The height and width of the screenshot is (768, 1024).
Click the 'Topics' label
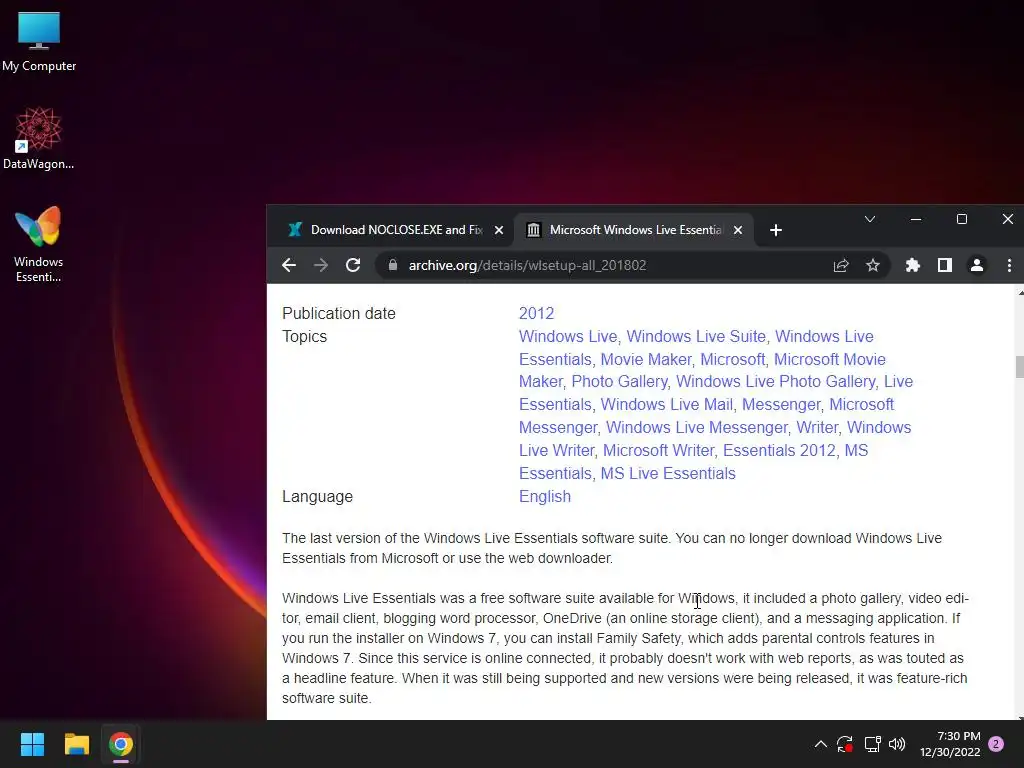304,336
